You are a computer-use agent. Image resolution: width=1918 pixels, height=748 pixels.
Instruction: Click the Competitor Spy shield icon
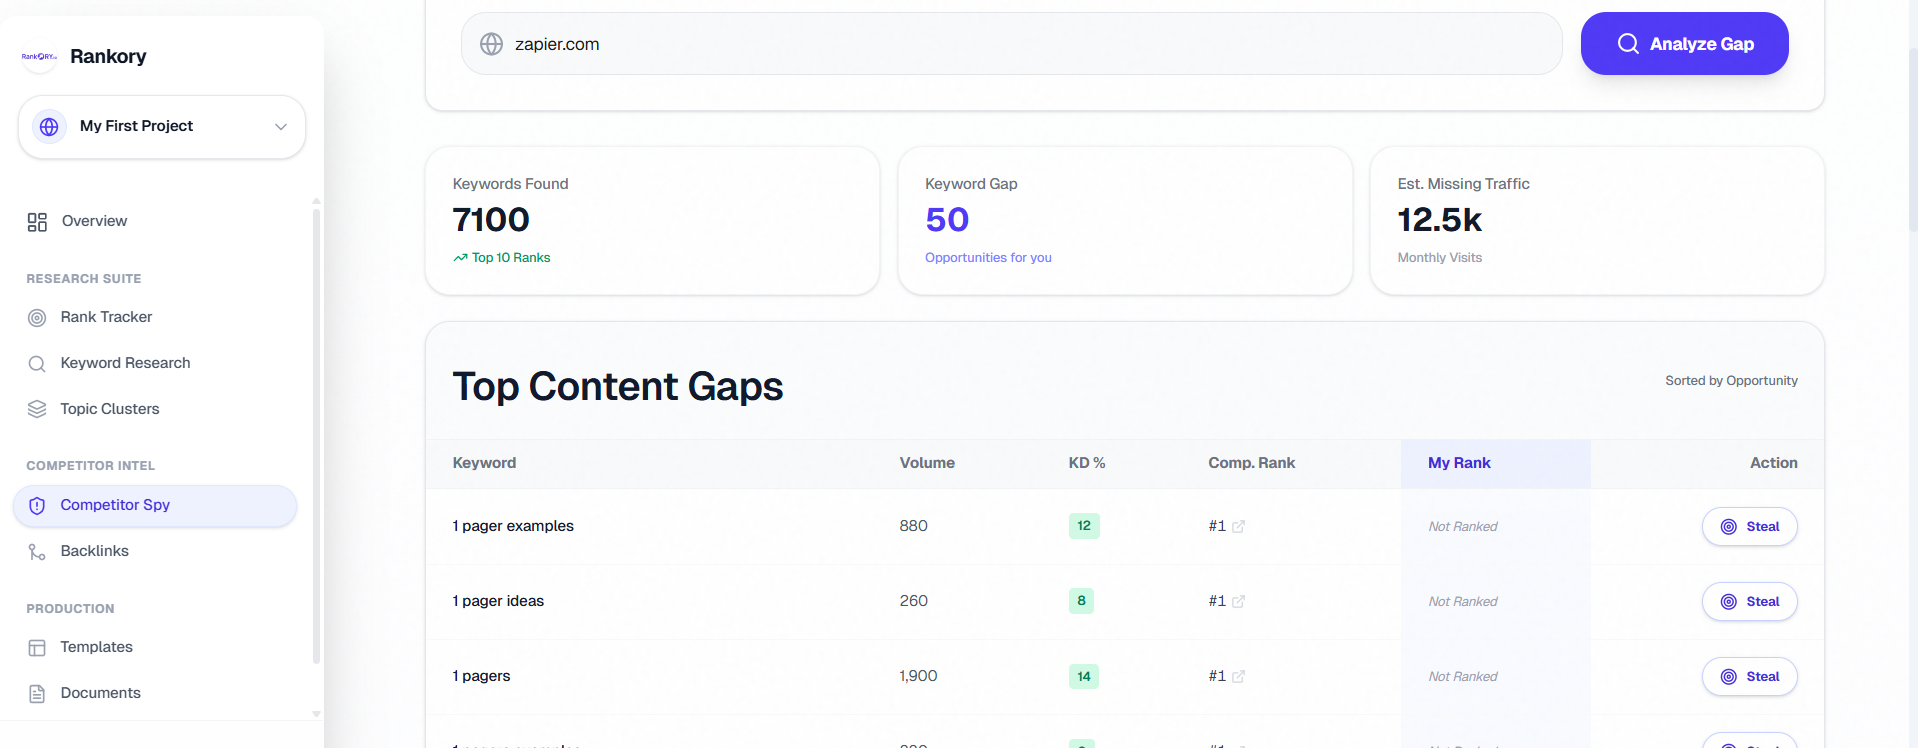pos(37,506)
